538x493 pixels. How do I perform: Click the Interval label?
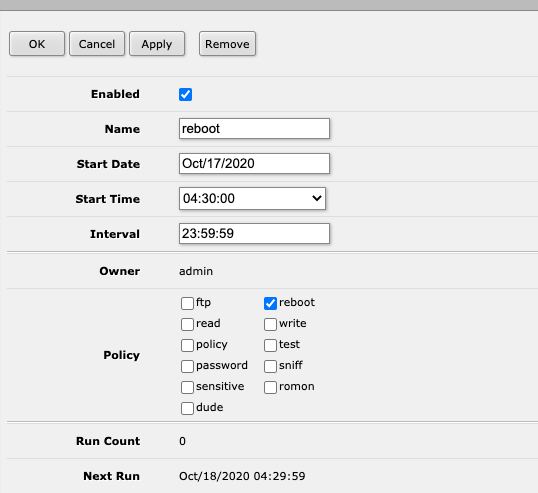(115, 234)
